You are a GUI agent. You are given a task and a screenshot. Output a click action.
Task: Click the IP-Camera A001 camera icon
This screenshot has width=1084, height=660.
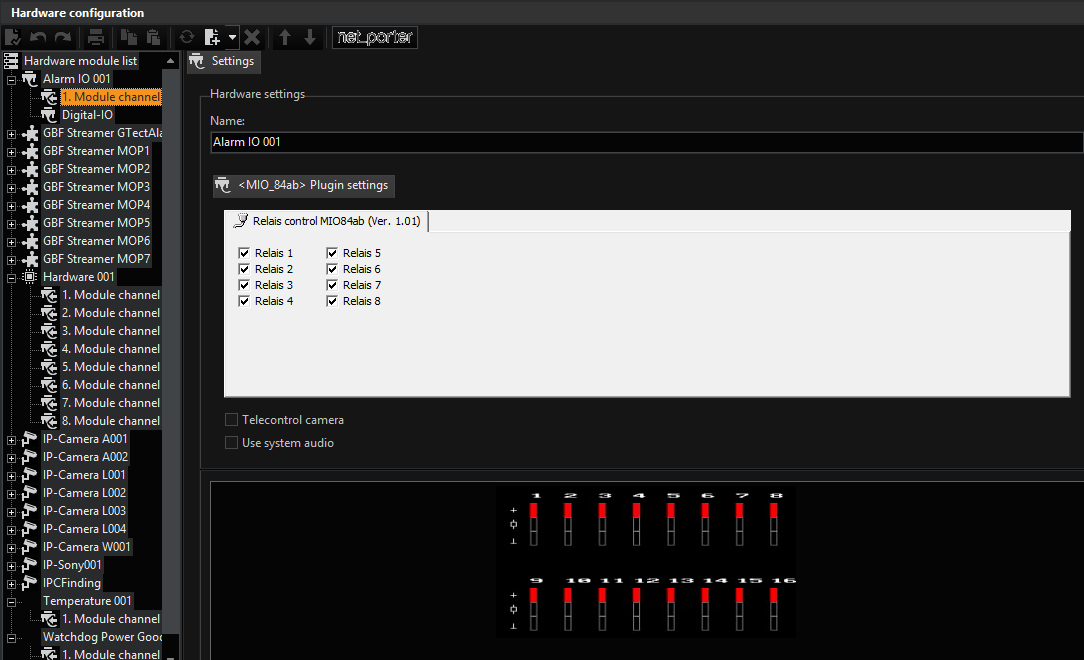[x=29, y=439]
